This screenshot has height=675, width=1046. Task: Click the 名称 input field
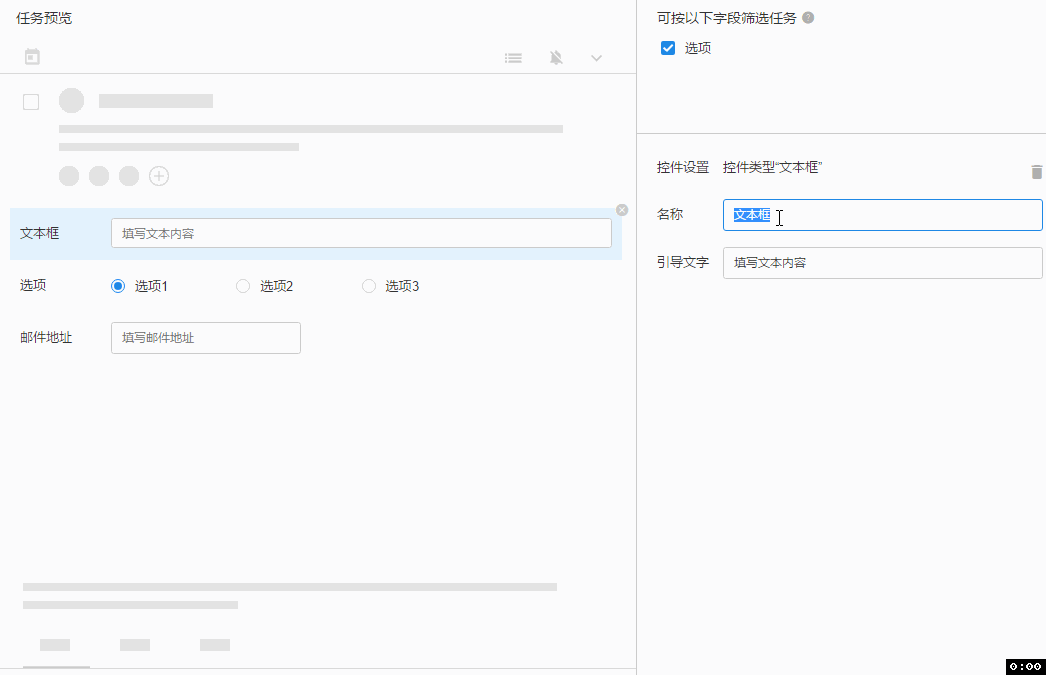pyautogui.click(x=900, y=215)
